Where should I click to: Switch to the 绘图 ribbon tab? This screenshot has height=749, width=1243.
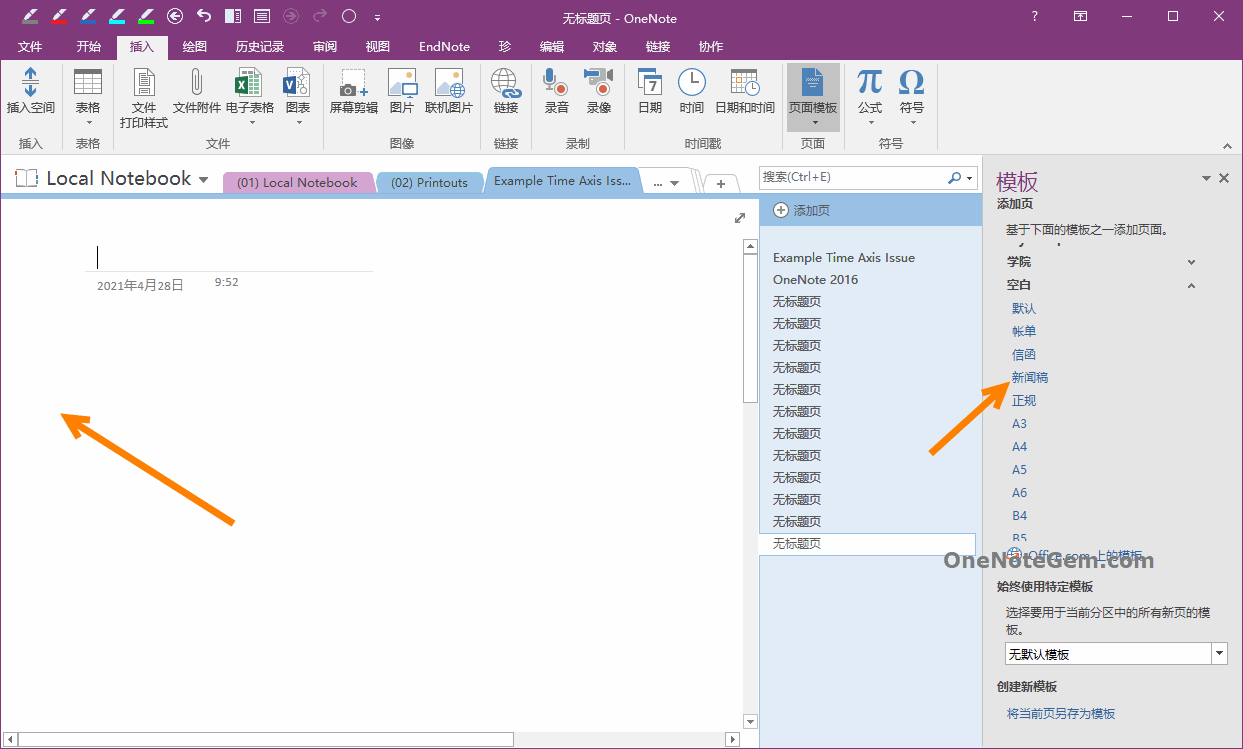194,47
